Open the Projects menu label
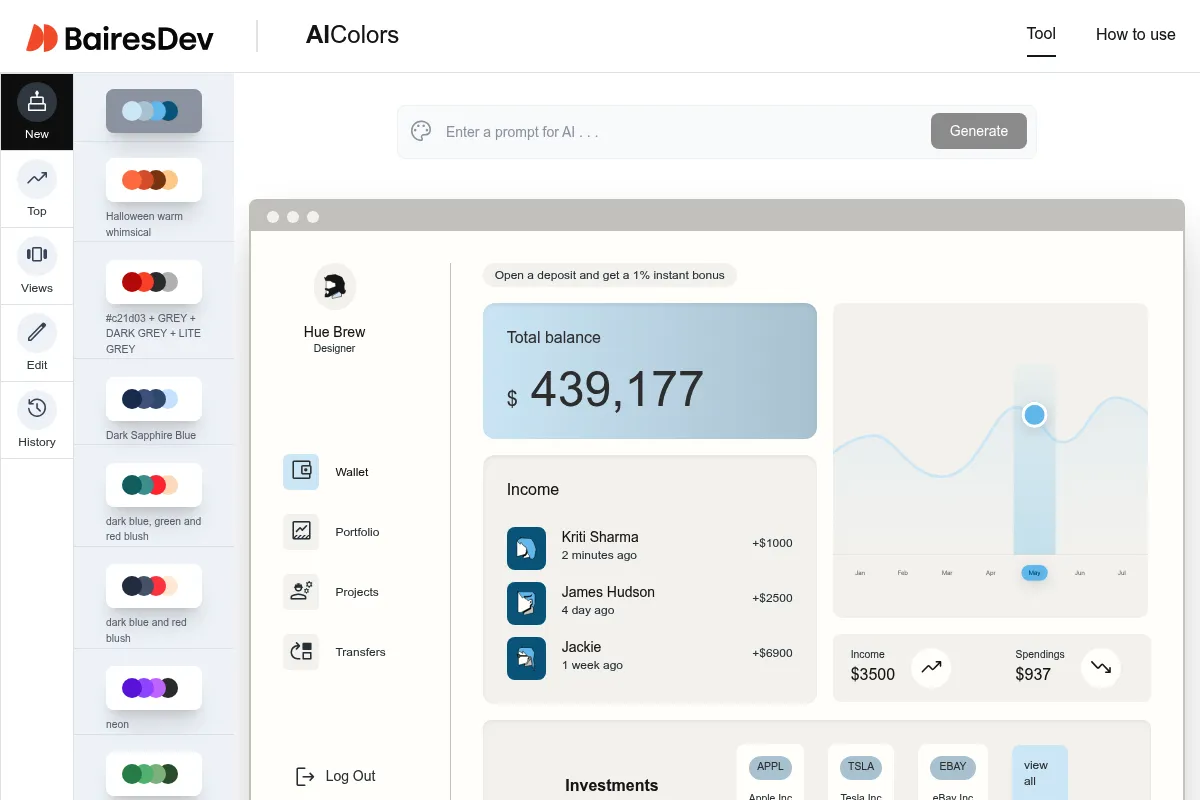 click(357, 592)
